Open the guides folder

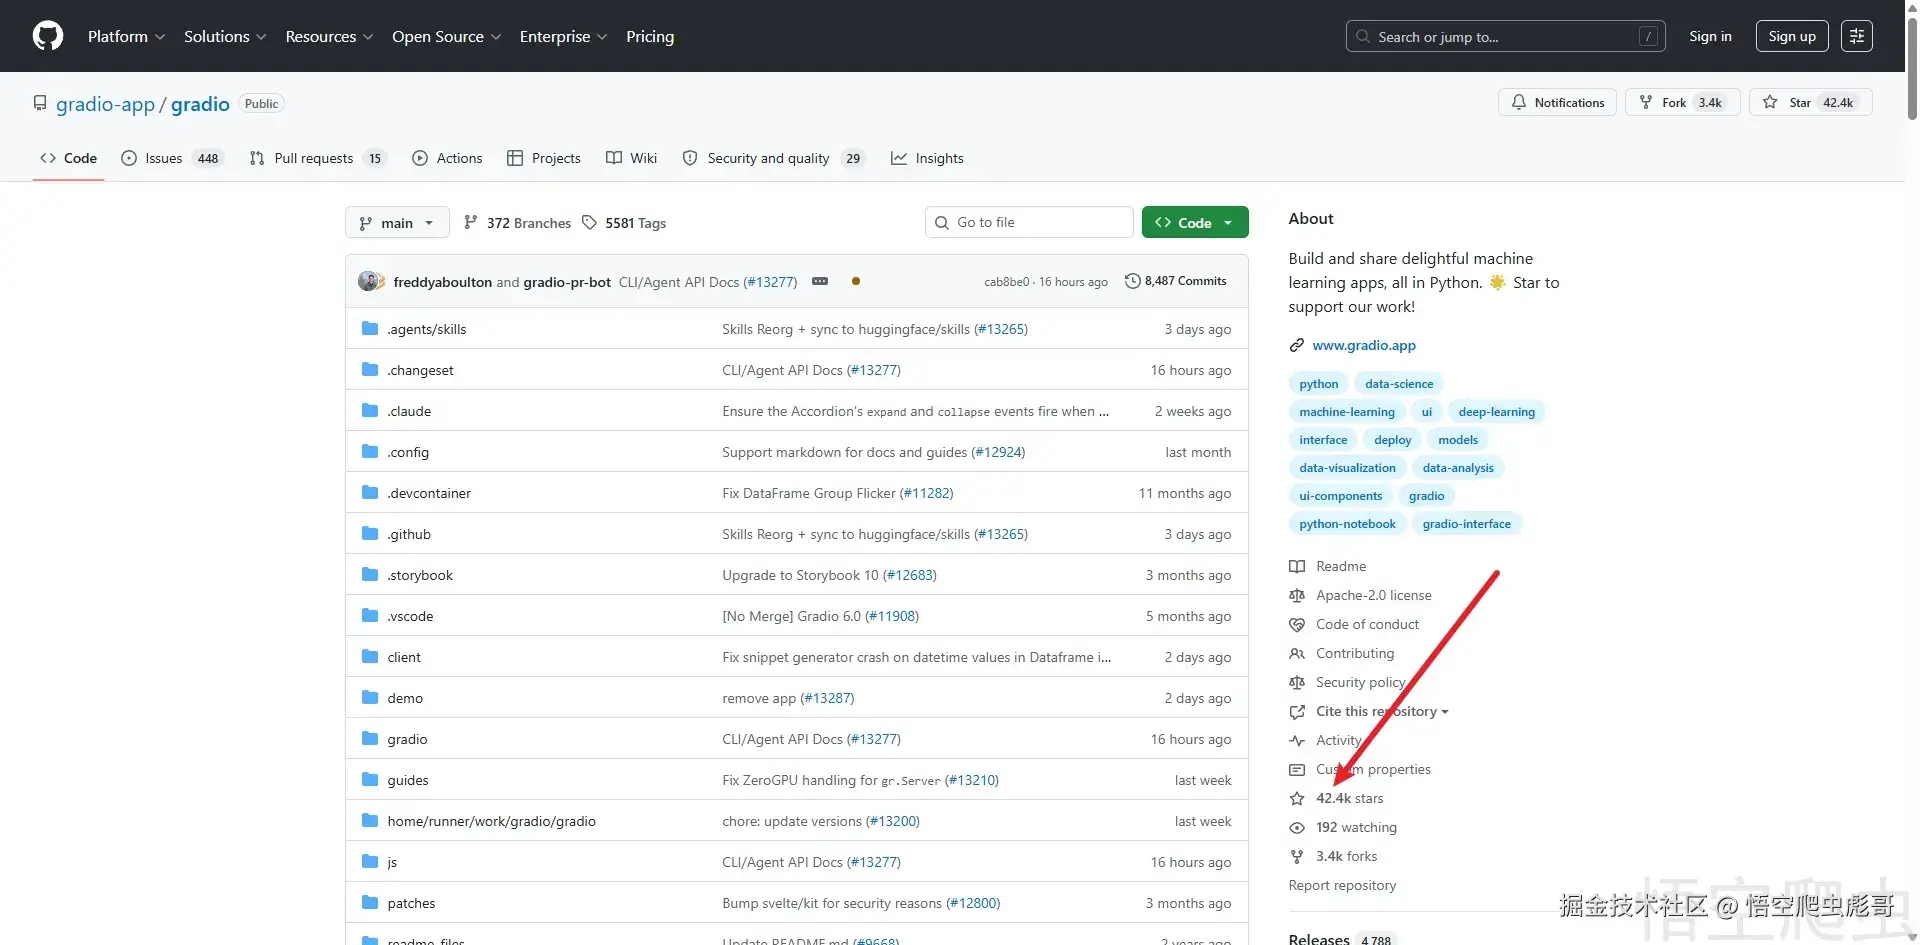tap(408, 780)
